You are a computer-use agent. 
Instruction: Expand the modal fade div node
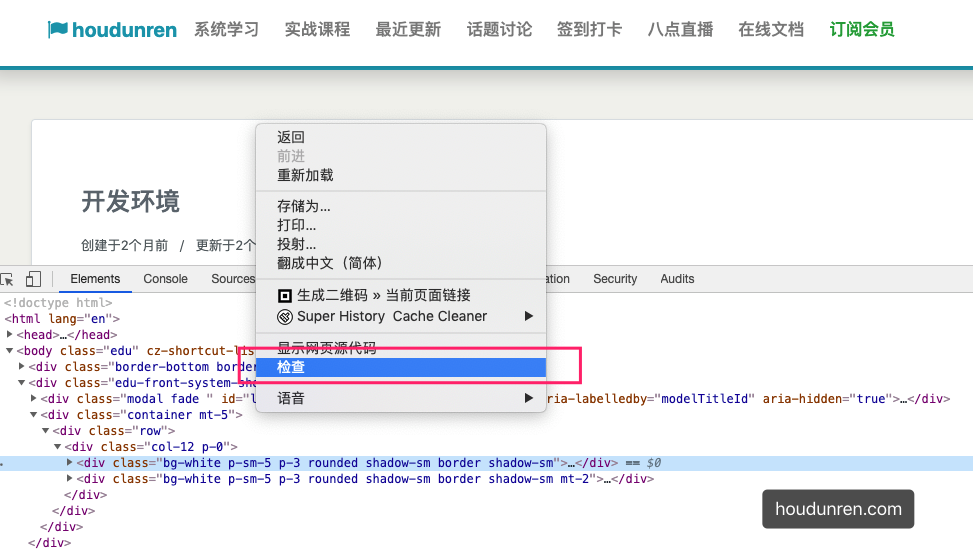tap(34, 399)
